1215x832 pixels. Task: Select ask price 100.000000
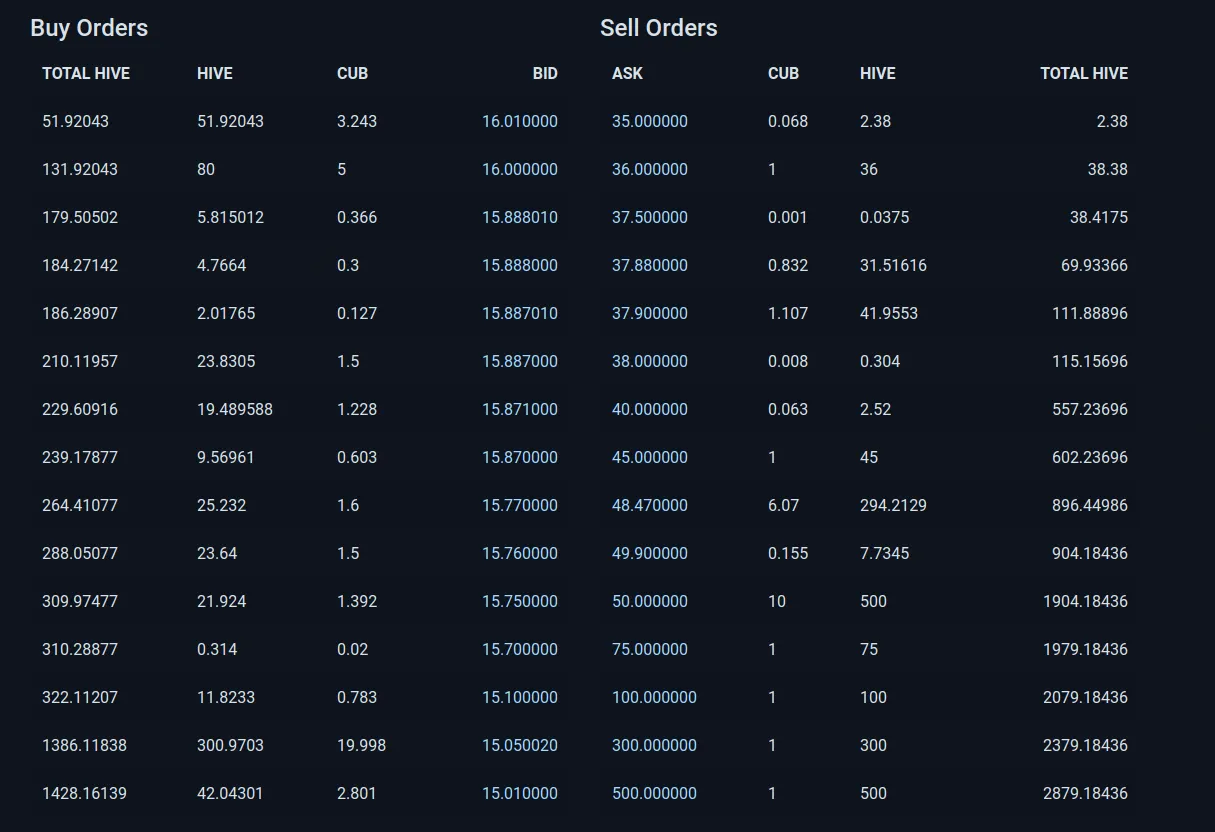pyautogui.click(x=654, y=697)
